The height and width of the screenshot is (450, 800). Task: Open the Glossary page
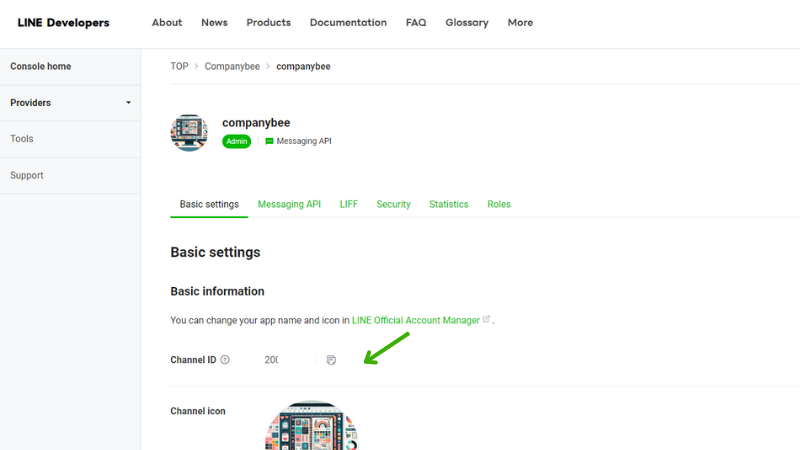pos(467,22)
